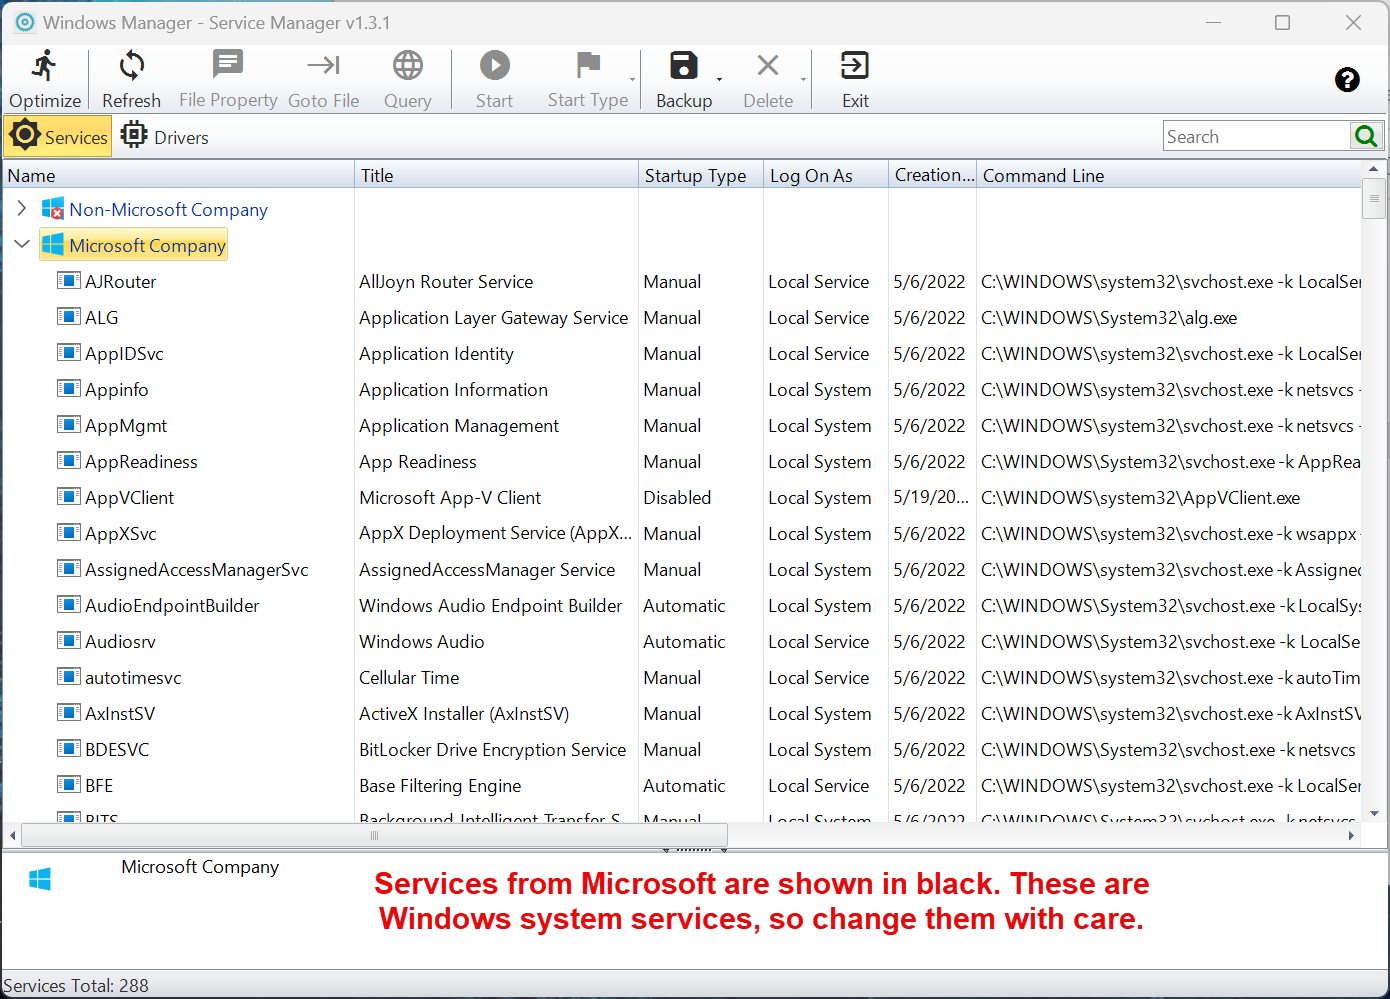
Task: Sort by the Log On As column header
Action: point(826,175)
